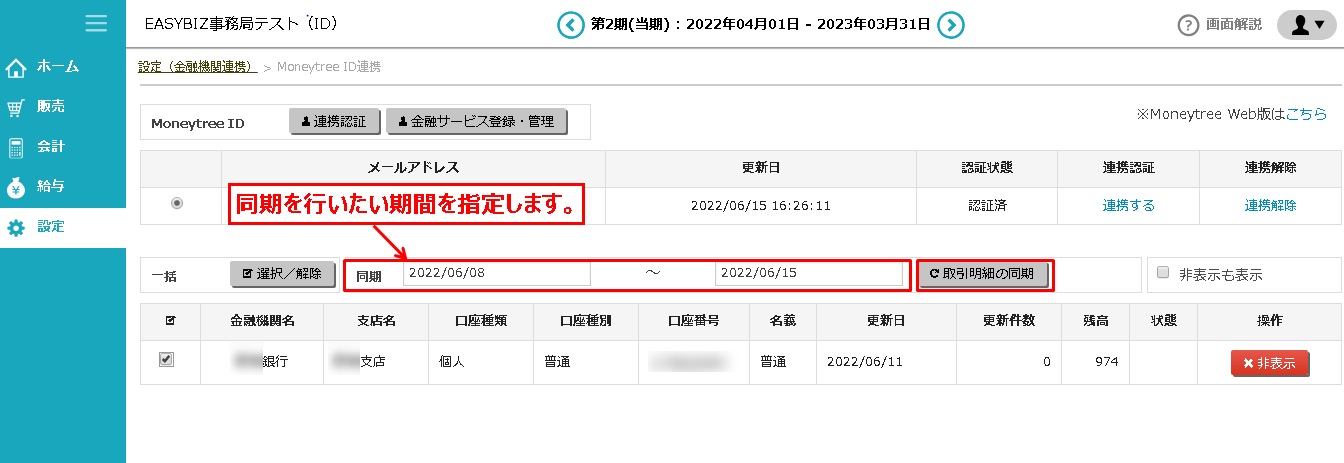Go to previous fiscal period arrow
The width and height of the screenshot is (1344, 463).
point(570,25)
